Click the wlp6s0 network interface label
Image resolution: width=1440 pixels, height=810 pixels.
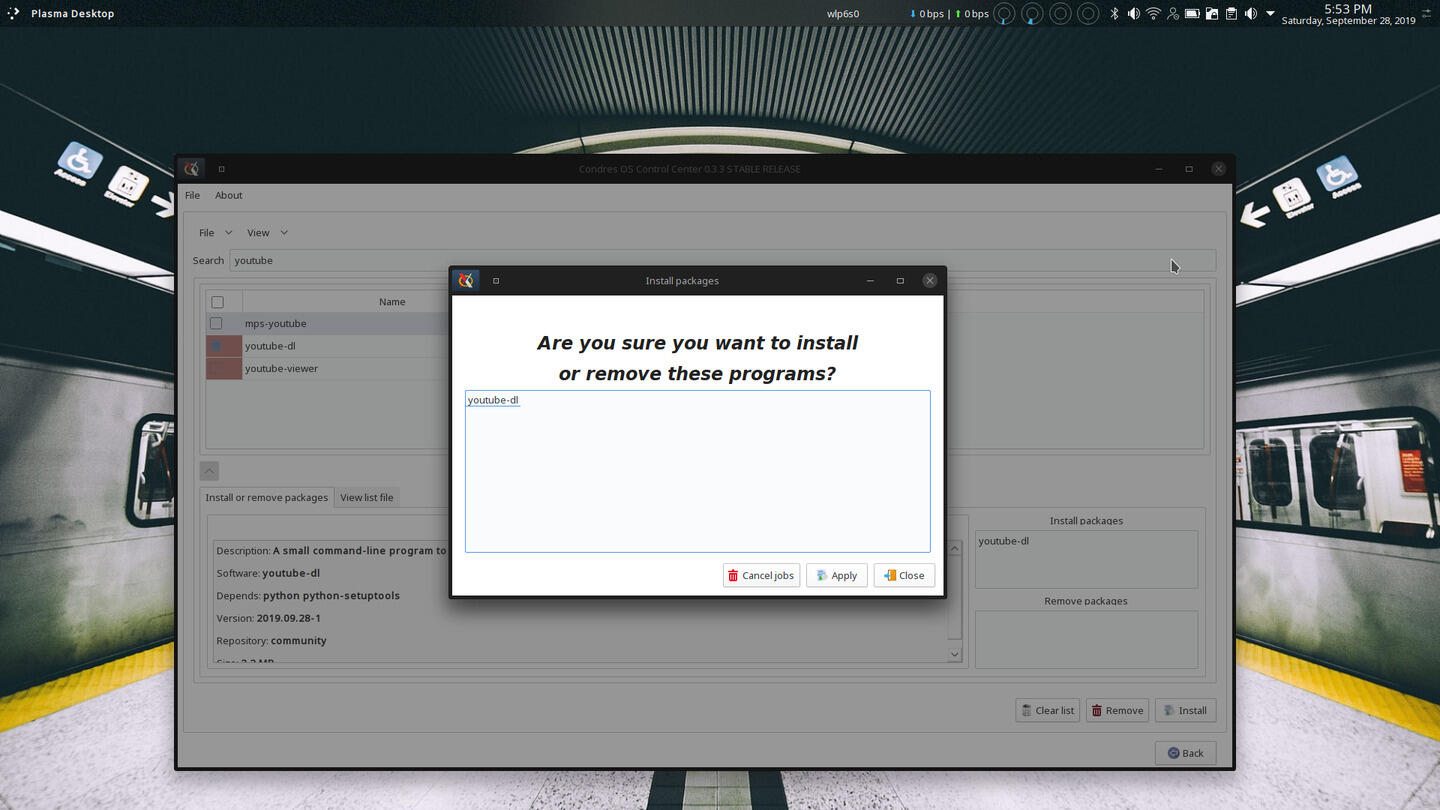coord(843,14)
